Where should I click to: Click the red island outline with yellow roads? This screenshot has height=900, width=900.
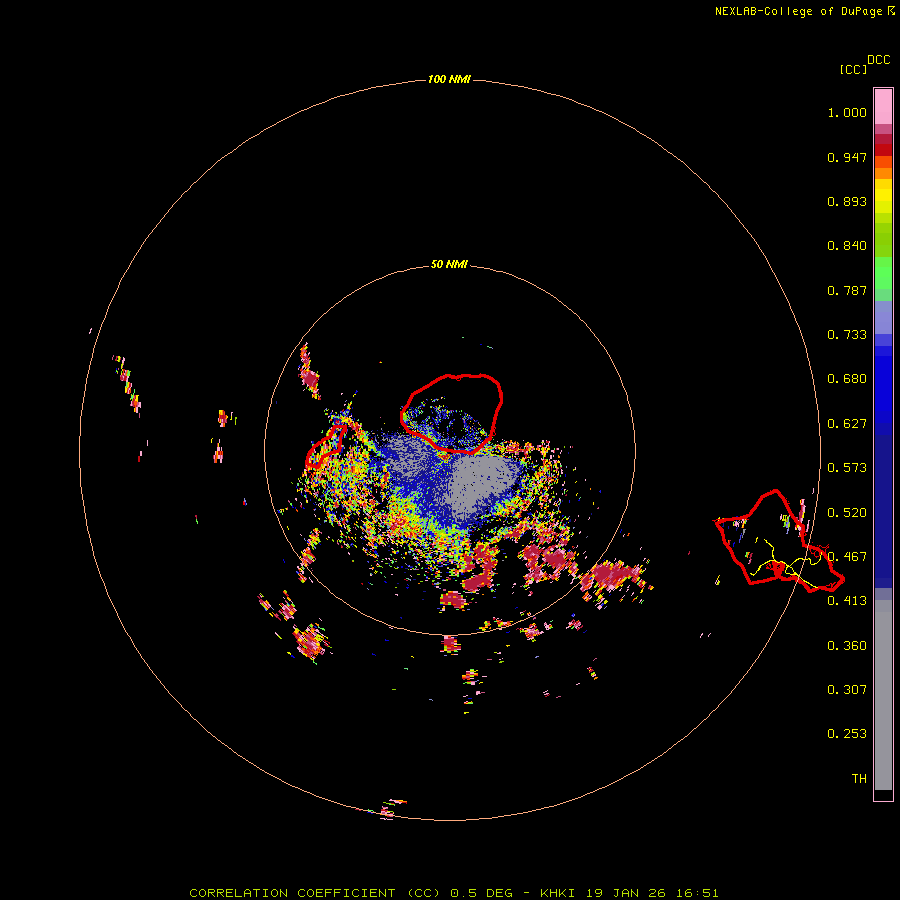pos(778,541)
